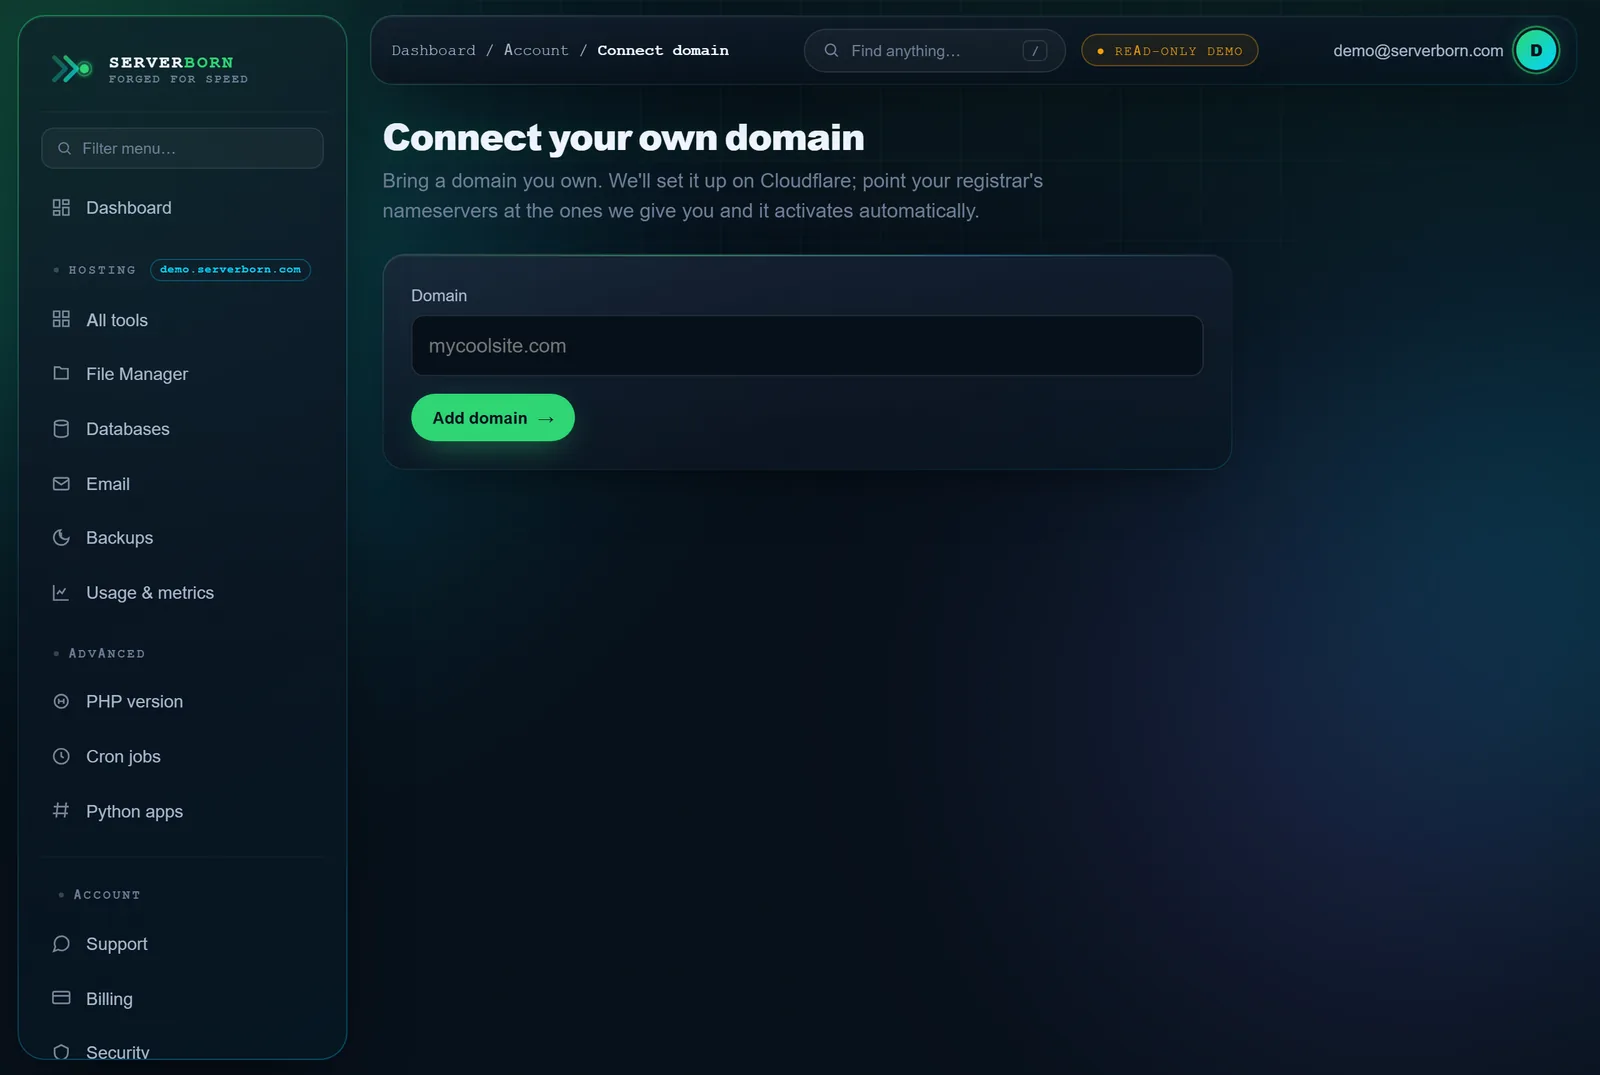
Task: Open Usage & metrics menu item
Action: pyautogui.click(x=182, y=593)
